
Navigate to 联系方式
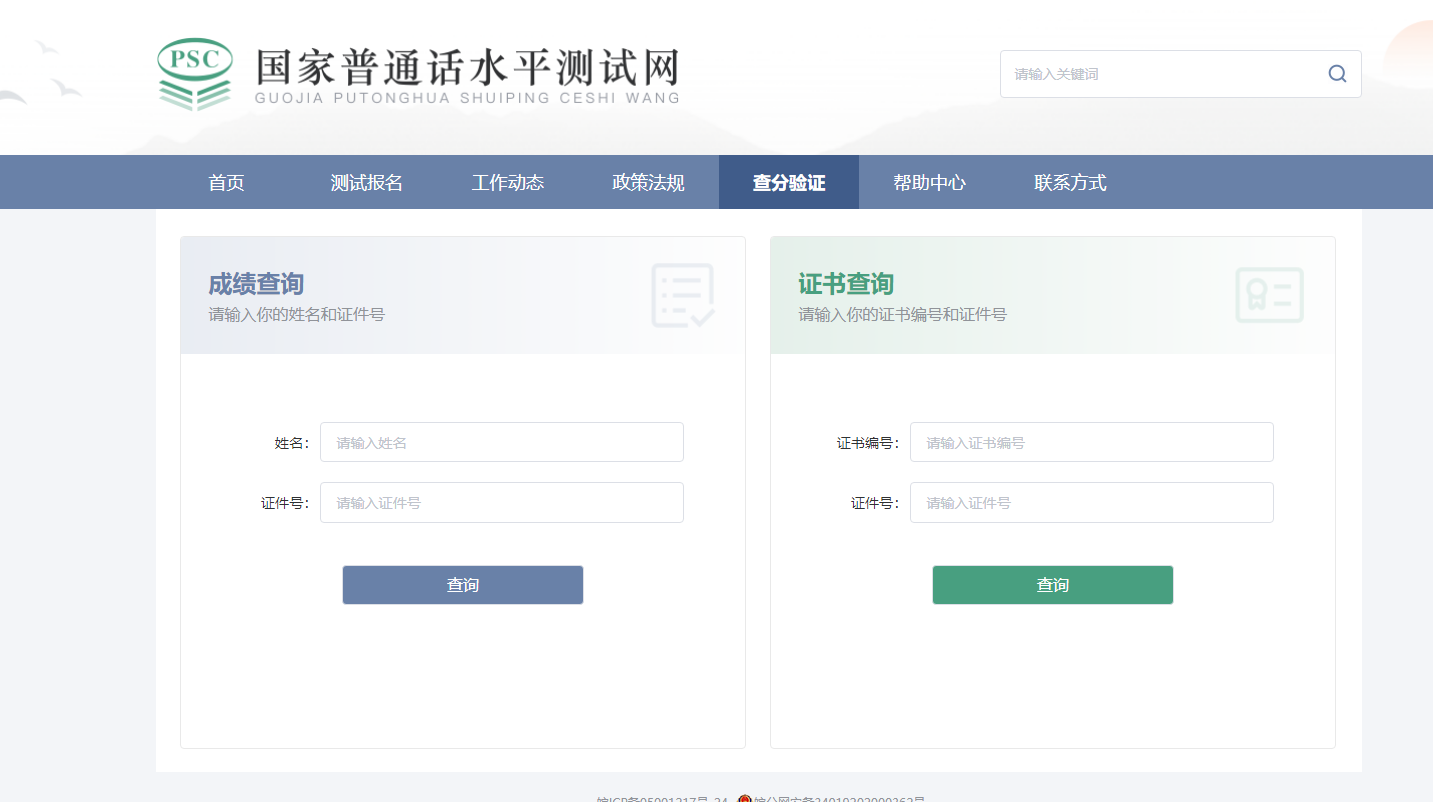pyautogui.click(x=1070, y=183)
